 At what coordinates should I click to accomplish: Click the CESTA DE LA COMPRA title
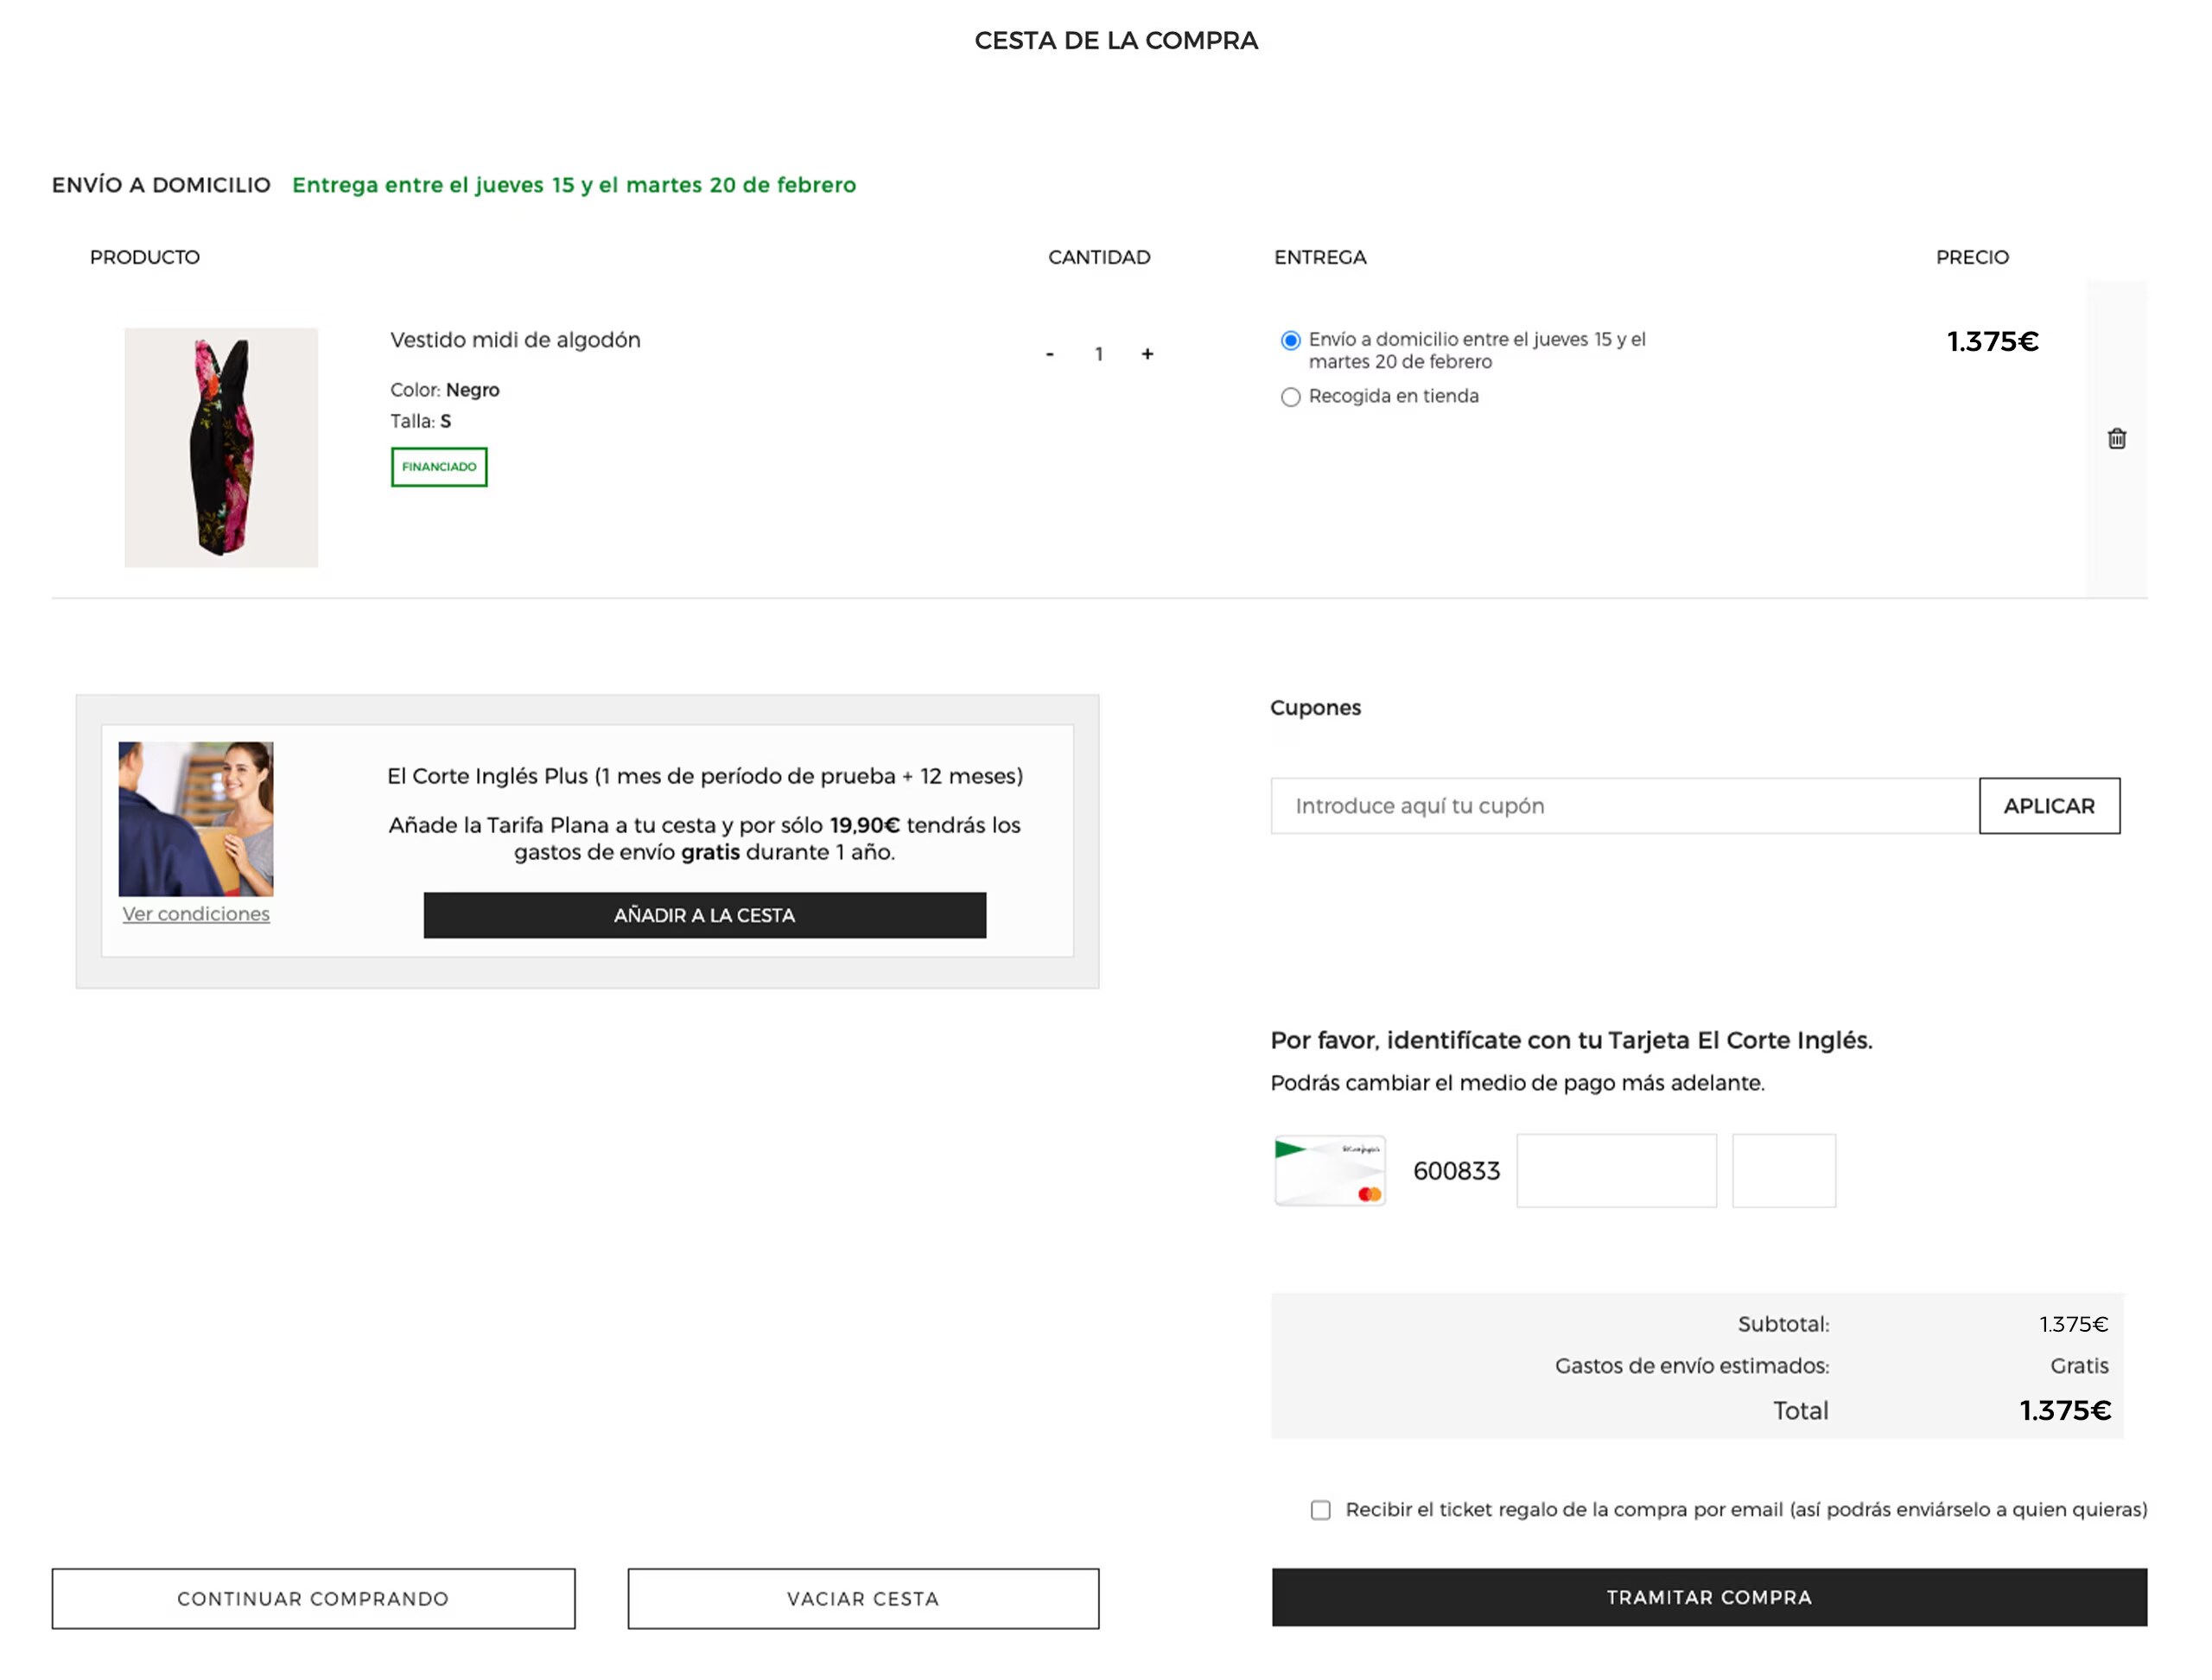coord(1116,41)
